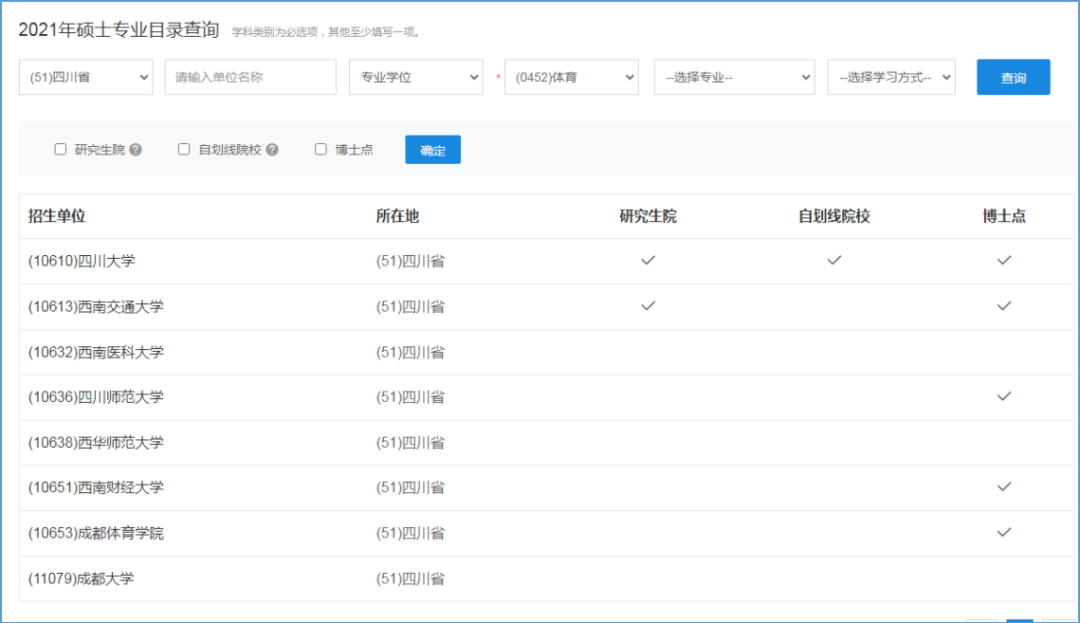Click the 招生单位 column header
This screenshot has height=623, width=1080.
point(56,216)
